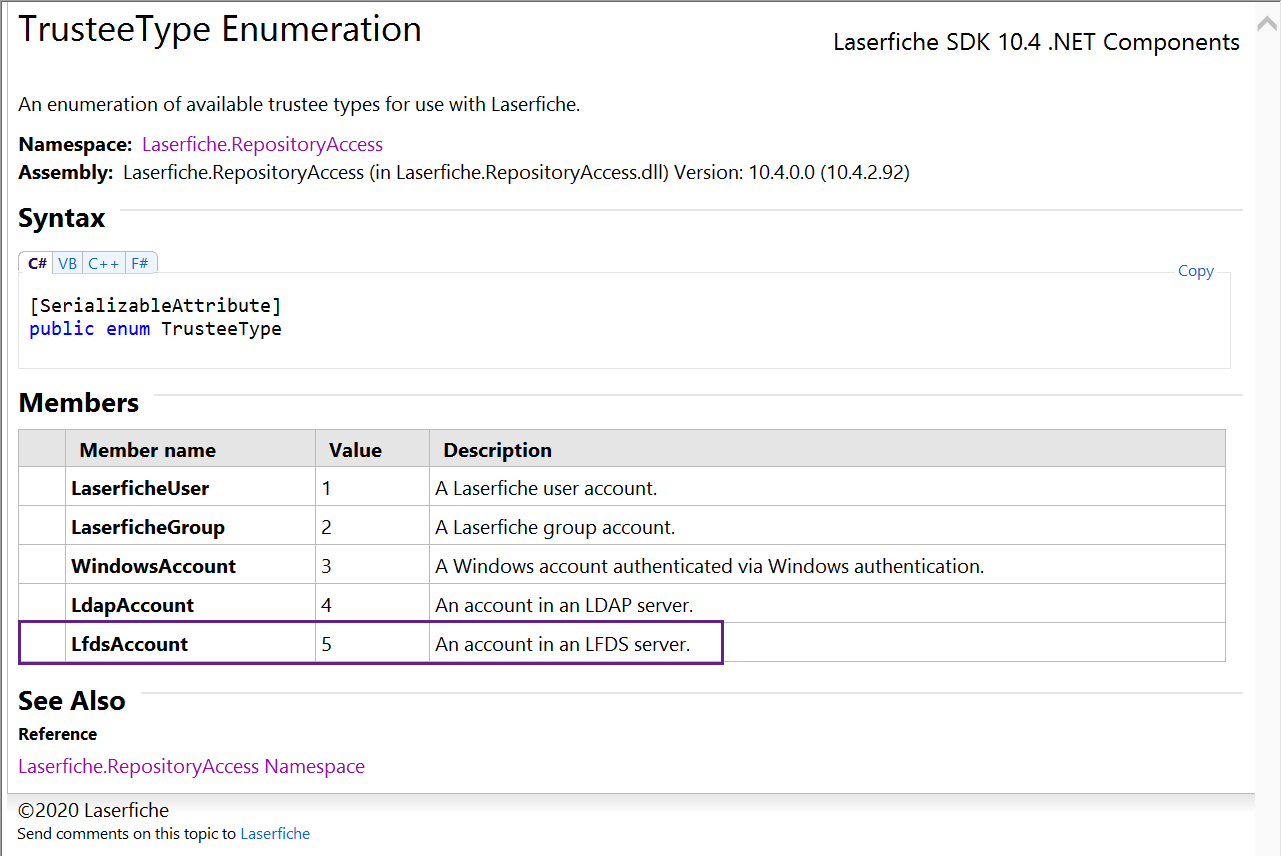
Task: Click the LfdsAccount member name
Action: tap(129, 644)
